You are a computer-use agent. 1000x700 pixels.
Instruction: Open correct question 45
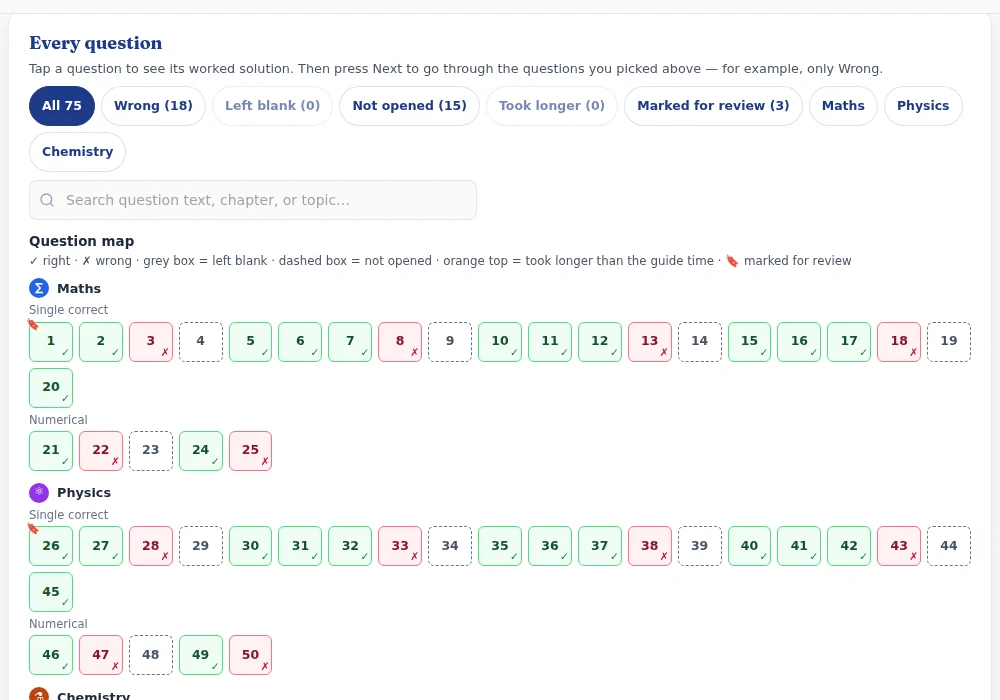click(51, 592)
